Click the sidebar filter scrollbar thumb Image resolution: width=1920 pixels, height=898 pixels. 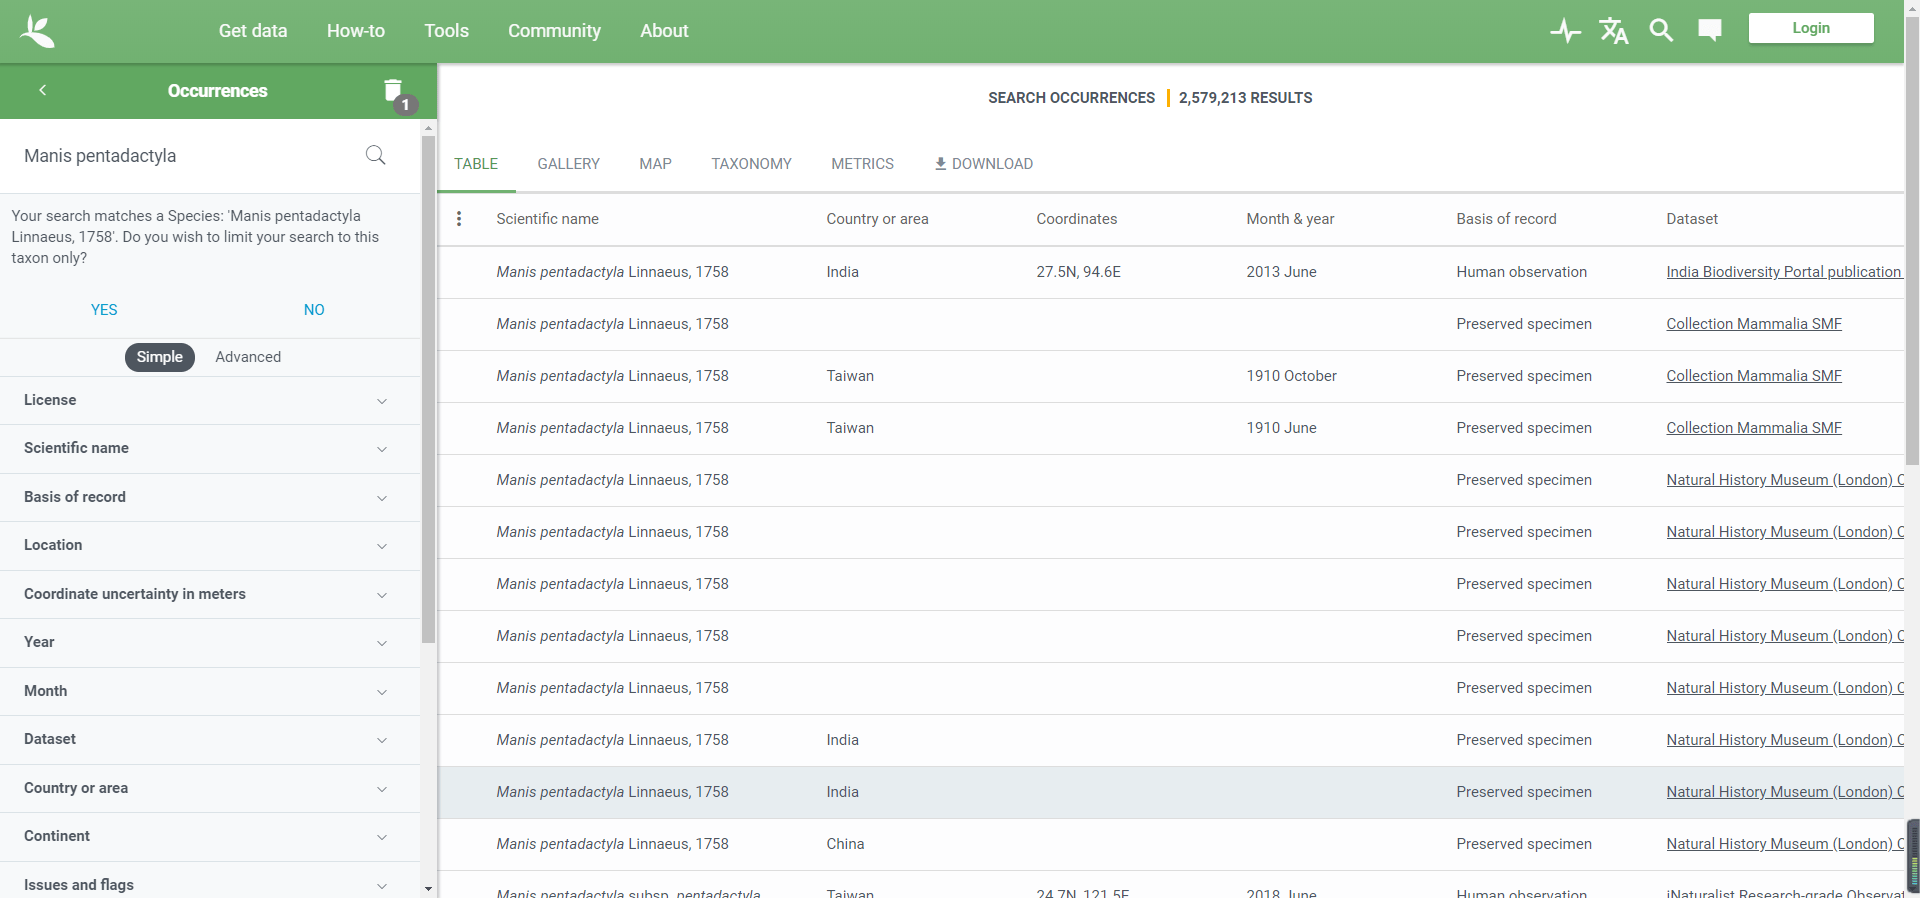point(429,390)
